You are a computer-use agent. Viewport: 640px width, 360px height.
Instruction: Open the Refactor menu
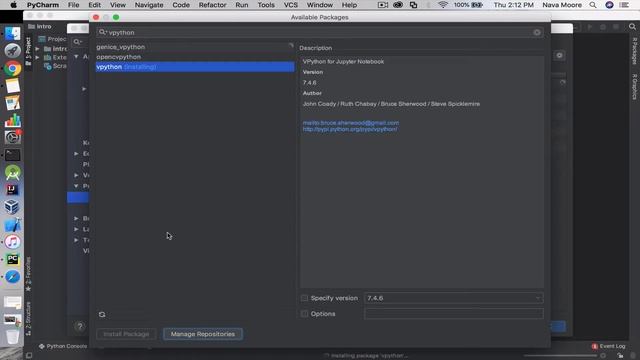pyautogui.click(x=212, y=5)
